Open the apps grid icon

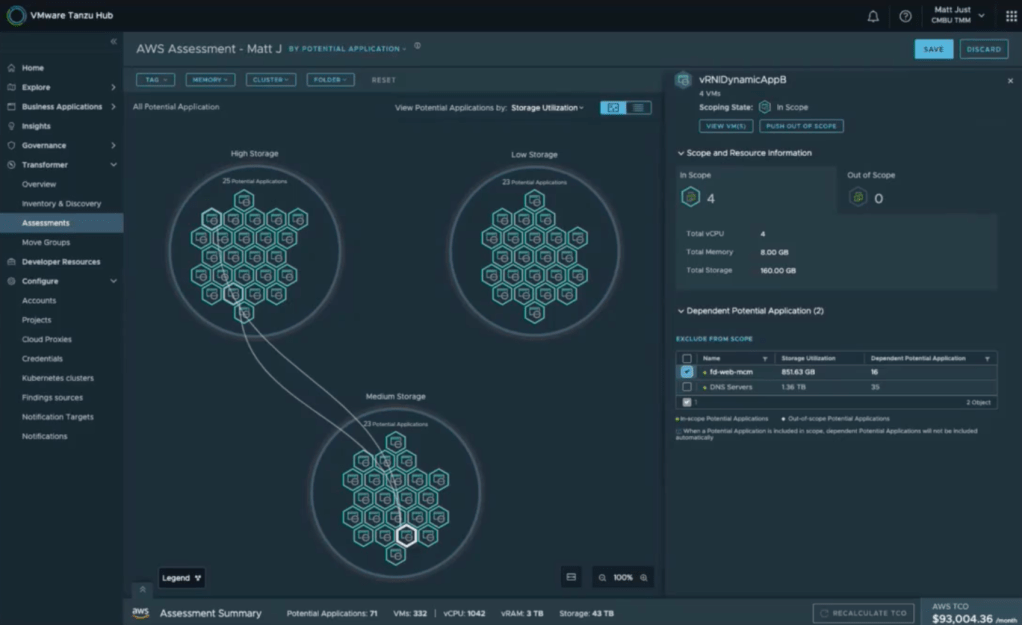1011,16
